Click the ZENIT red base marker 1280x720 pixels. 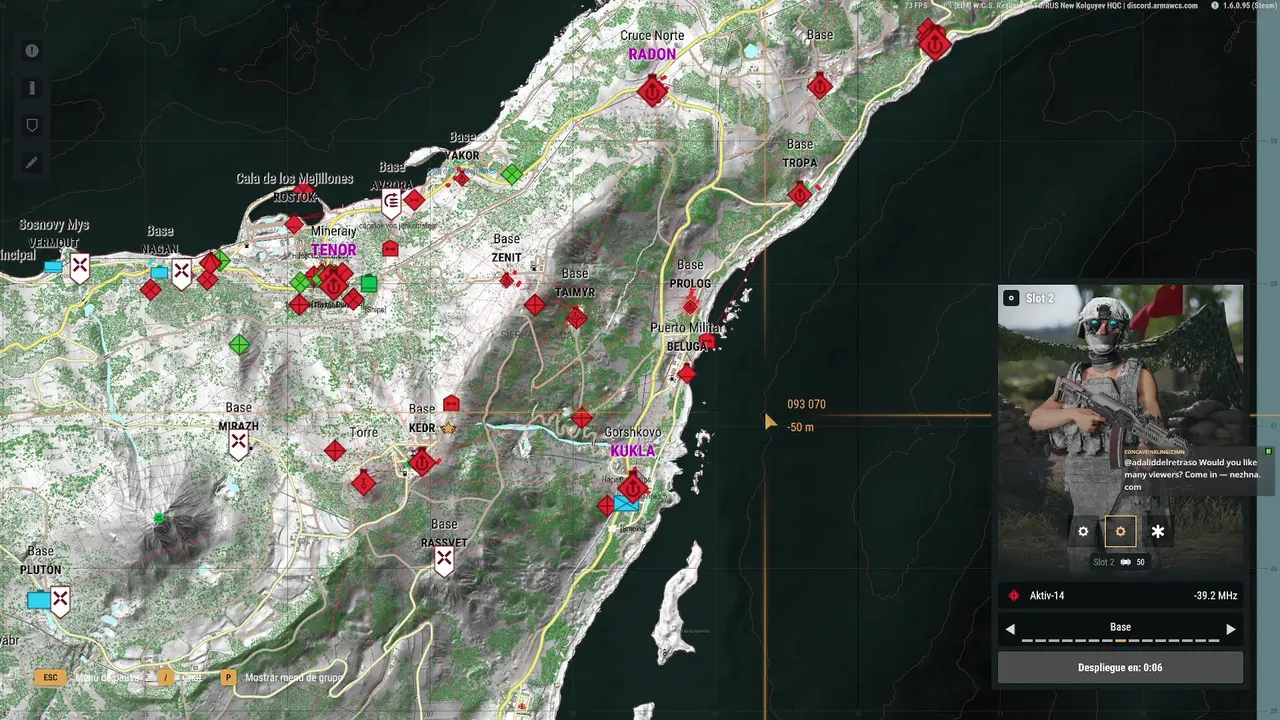pos(507,280)
